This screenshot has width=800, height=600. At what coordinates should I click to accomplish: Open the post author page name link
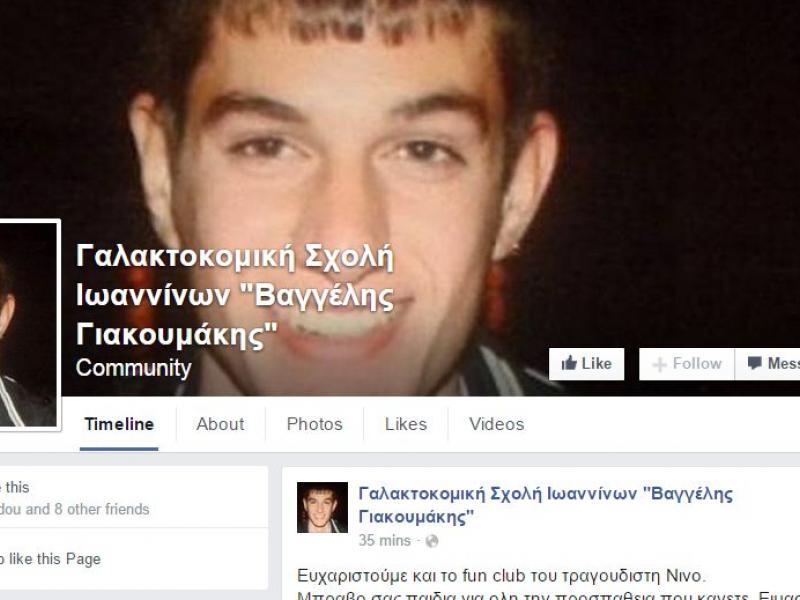545,505
